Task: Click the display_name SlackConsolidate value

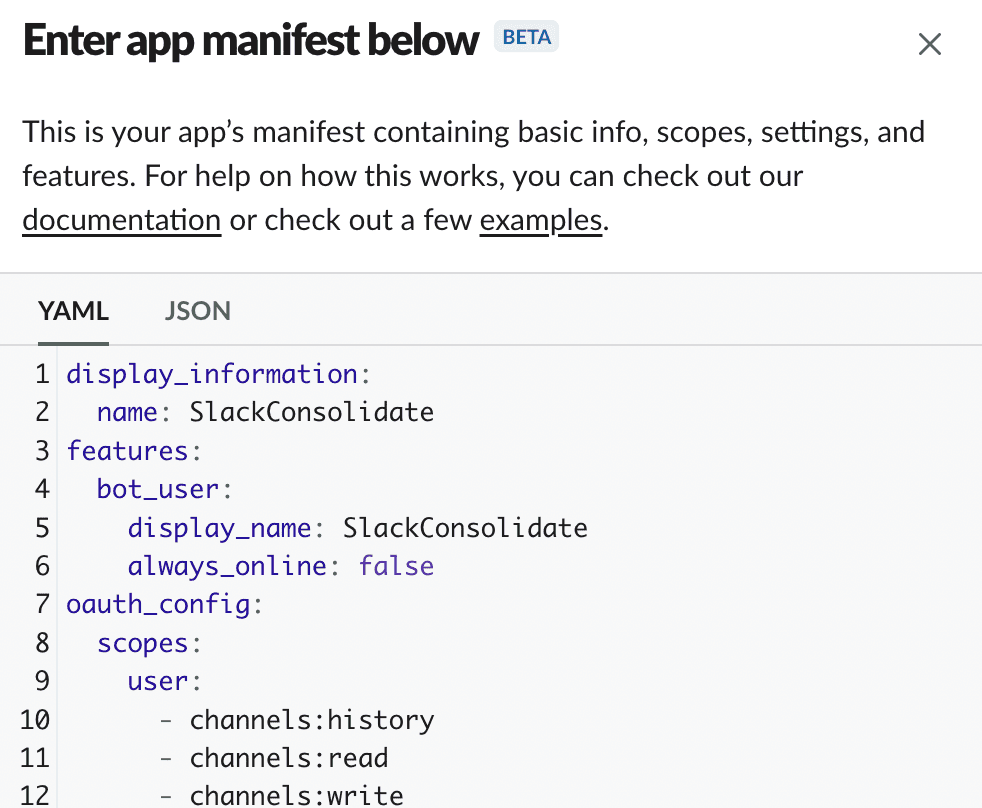Action: pyautogui.click(x=465, y=528)
